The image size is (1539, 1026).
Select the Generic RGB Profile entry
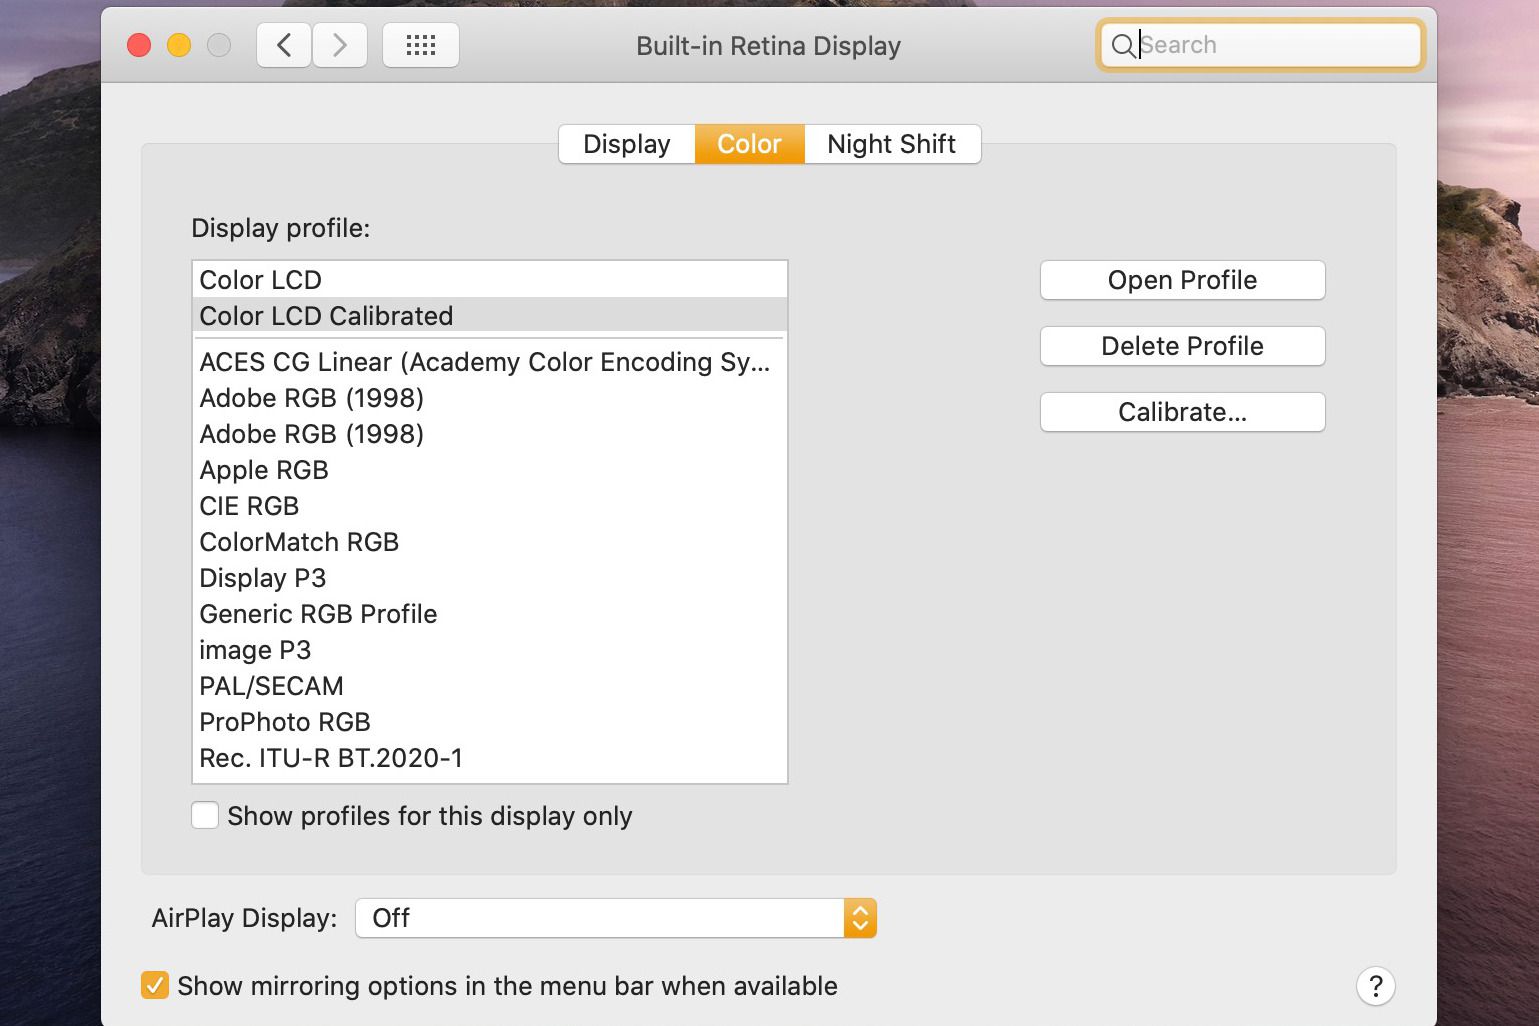[490, 614]
